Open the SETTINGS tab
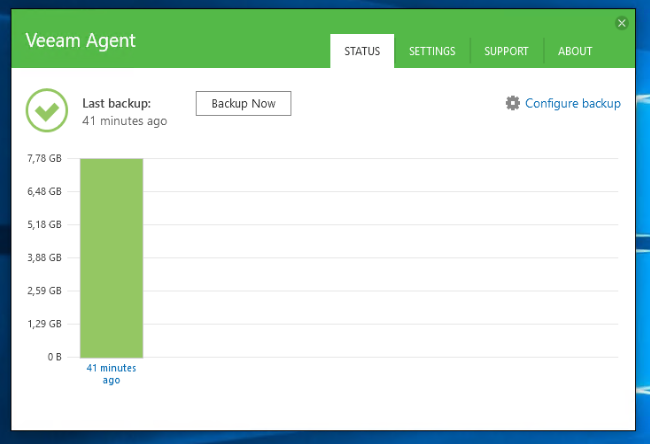Viewport: 650px width, 444px height. click(x=432, y=51)
